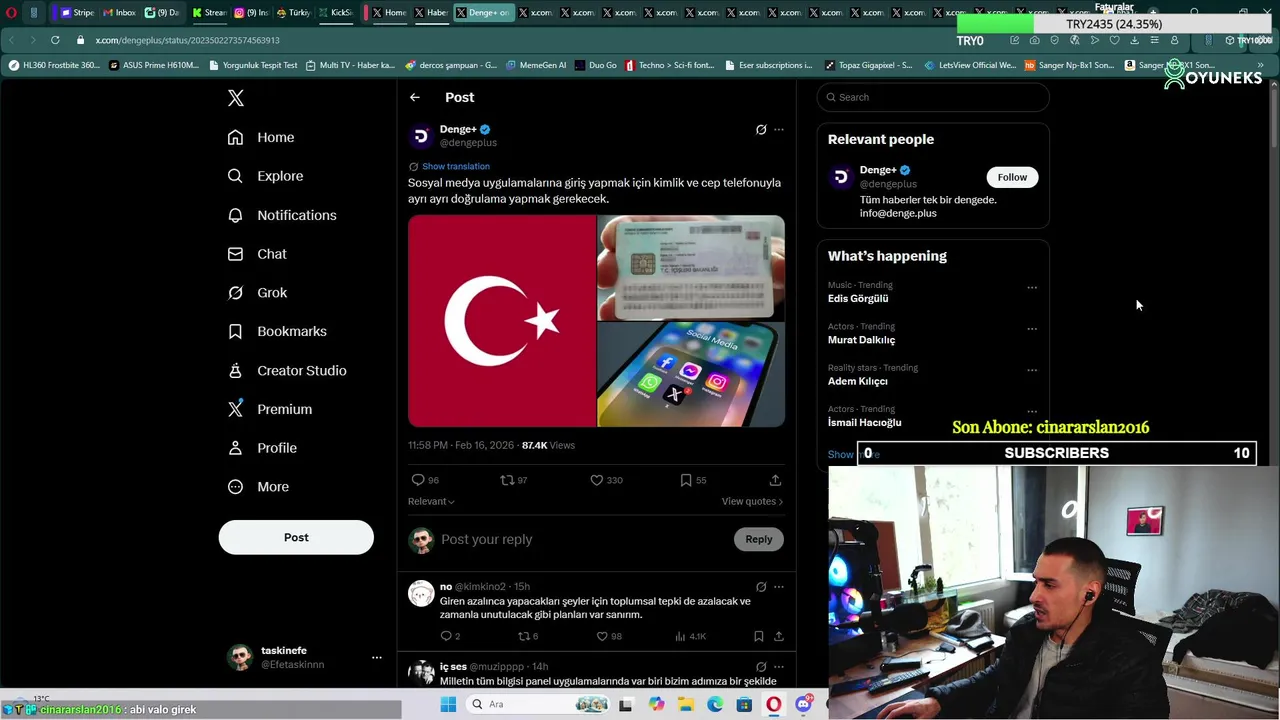Image resolution: width=1280 pixels, height=720 pixels.
Task: Open Chat from the left sidebar
Action: pos(257,254)
